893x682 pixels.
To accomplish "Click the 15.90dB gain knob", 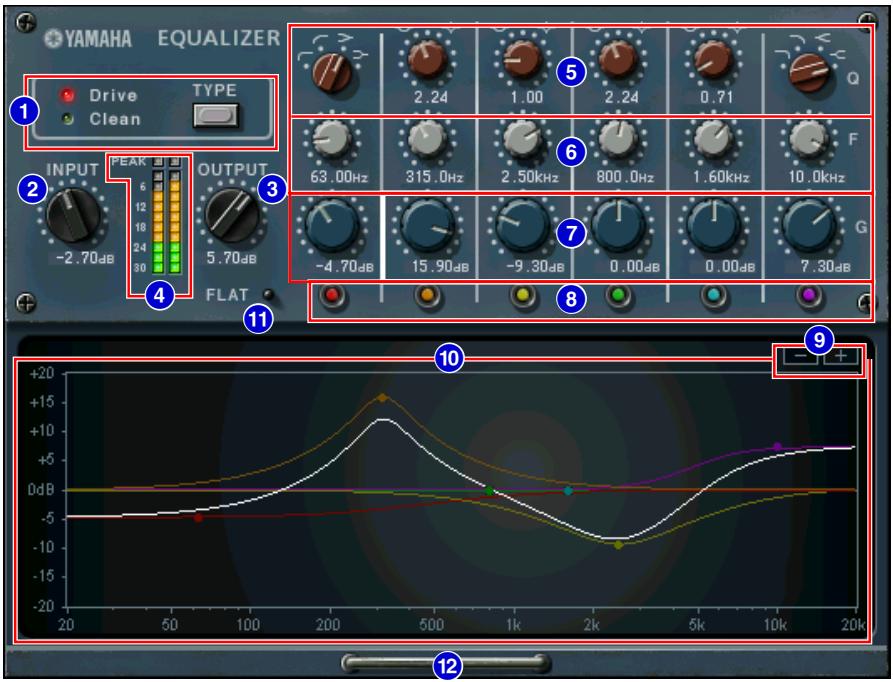I will tap(428, 227).
